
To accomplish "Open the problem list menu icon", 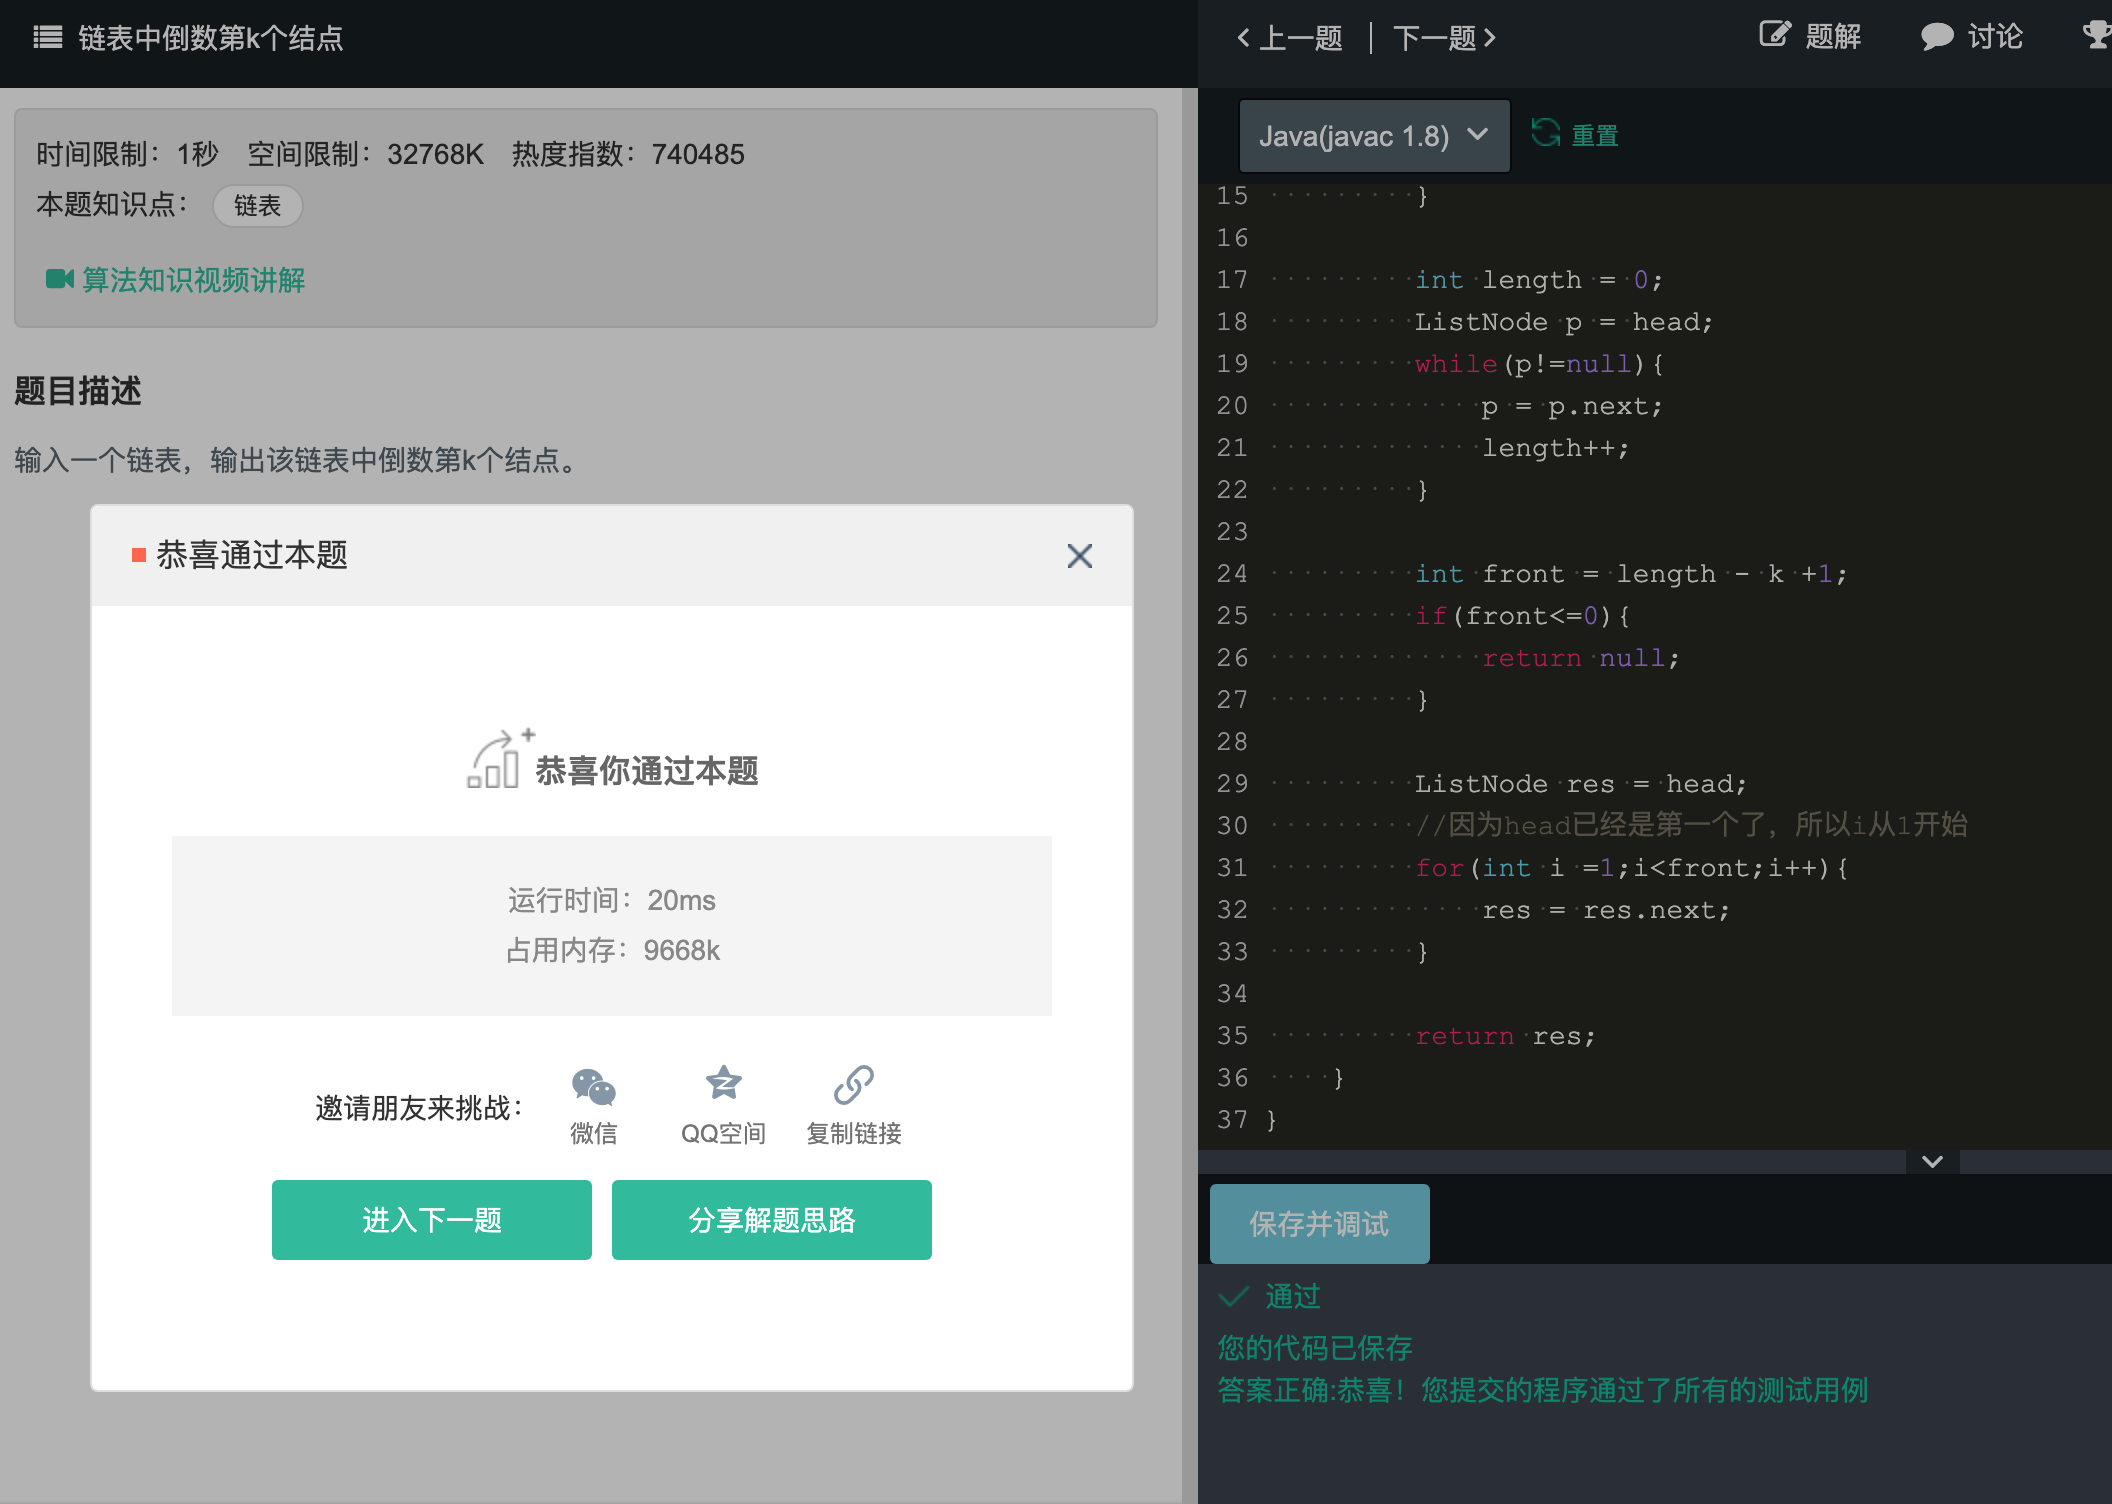I will pos(47,38).
